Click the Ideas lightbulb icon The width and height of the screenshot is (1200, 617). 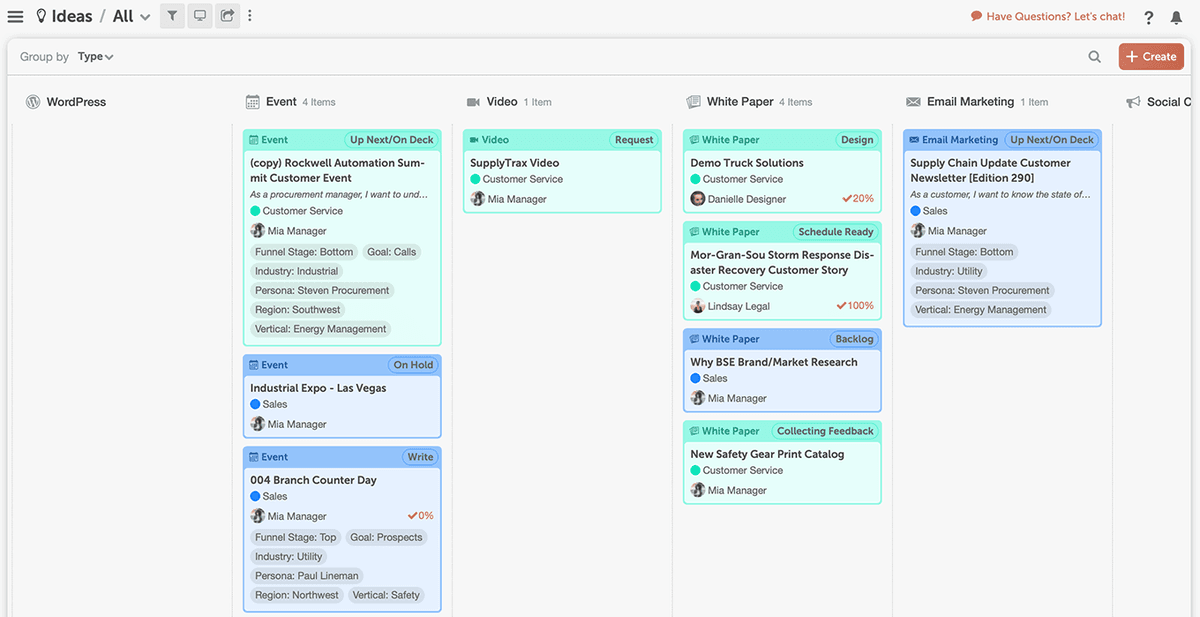click(40, 15)
